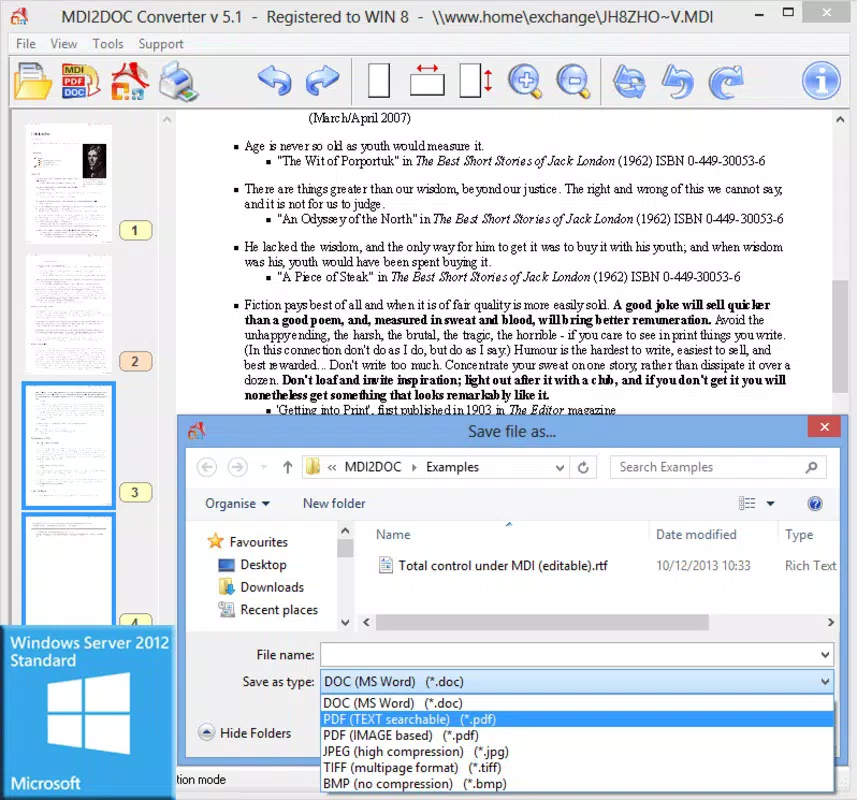
Task: Go to previous page with left blue arrow
Action: coord(275,80)
